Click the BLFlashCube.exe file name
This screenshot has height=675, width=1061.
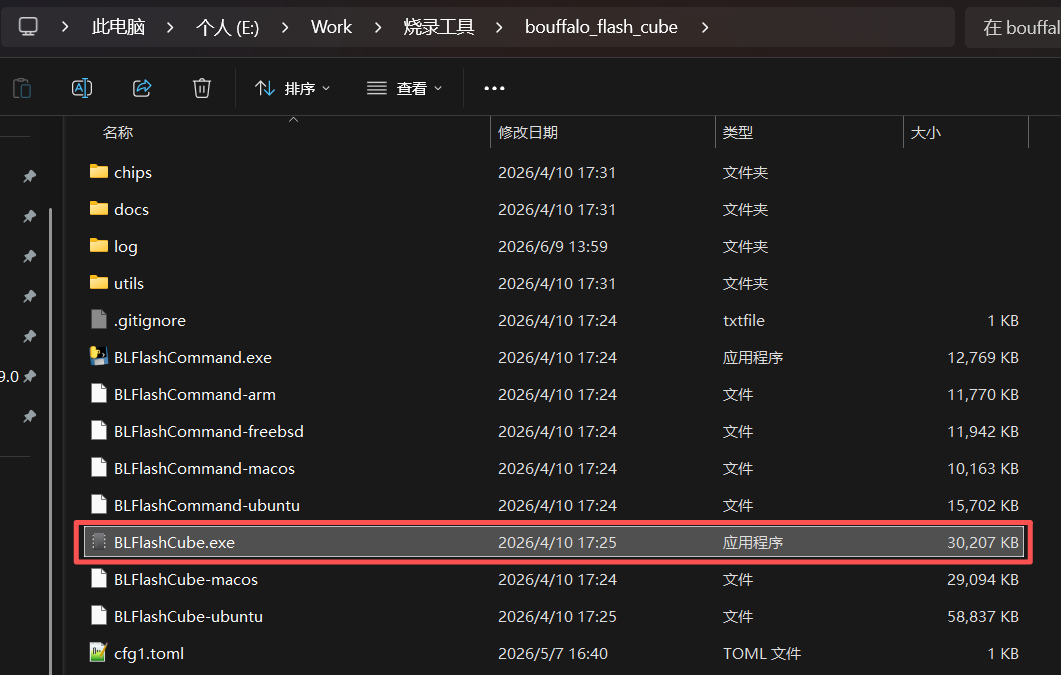coord(175,542)
